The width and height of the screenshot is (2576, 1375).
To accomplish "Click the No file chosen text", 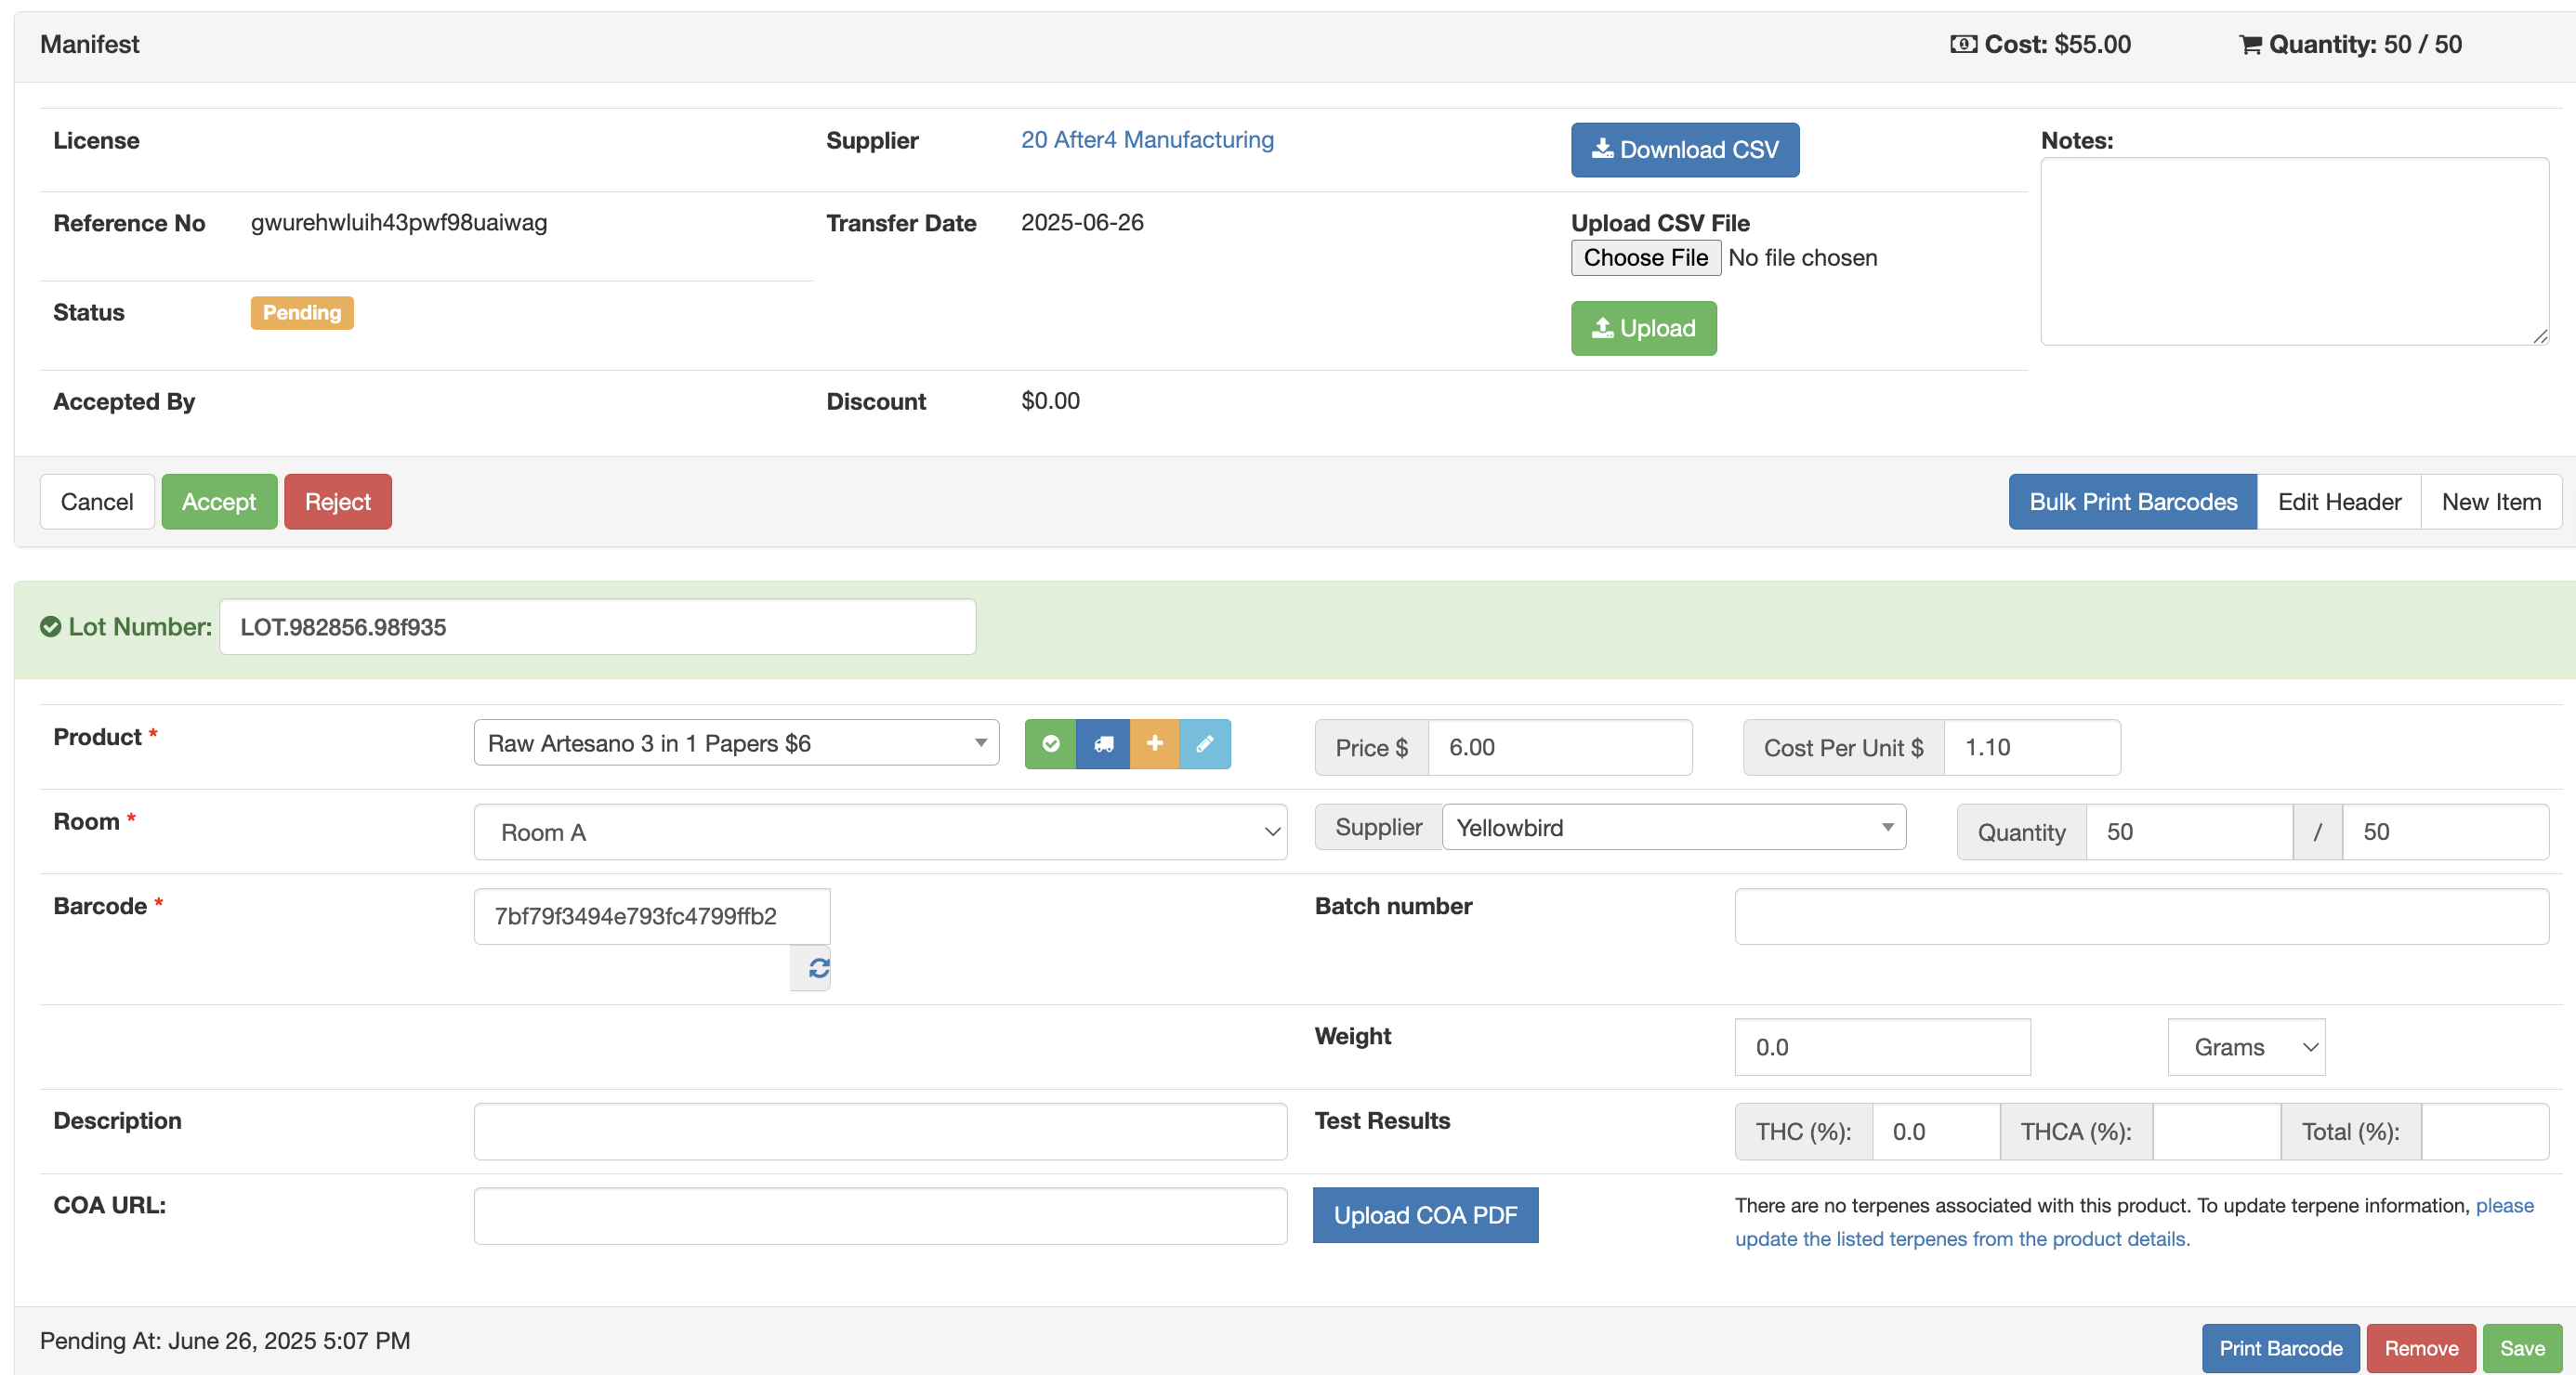I will (x=1802, y=258).
